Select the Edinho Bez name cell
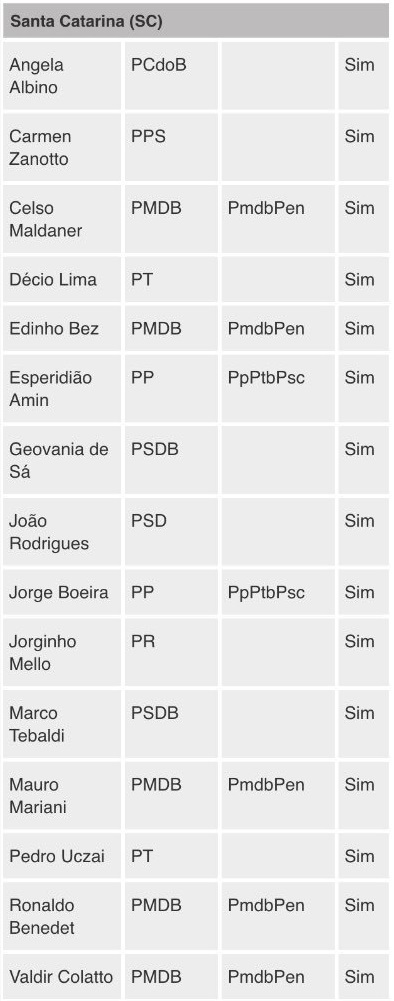Image resolution: width=394 pixels, height=1001 pixels. pos(62,328)
